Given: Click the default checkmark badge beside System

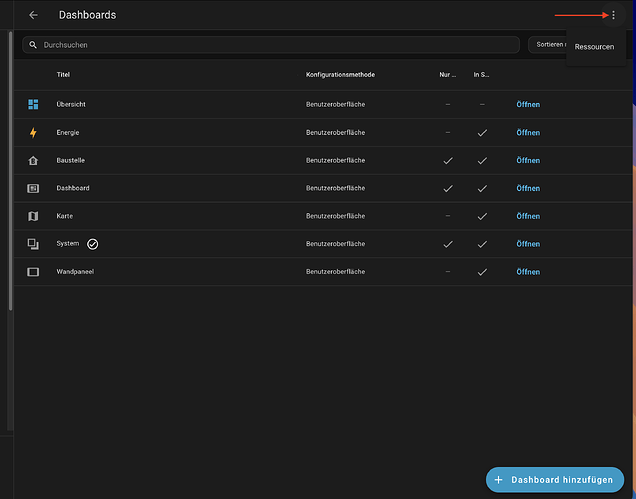Looking at the screenshot, I should (92, 244).
